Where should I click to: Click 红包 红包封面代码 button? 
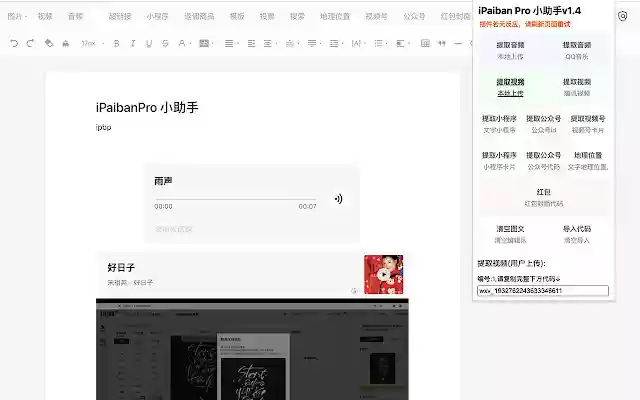544,198
